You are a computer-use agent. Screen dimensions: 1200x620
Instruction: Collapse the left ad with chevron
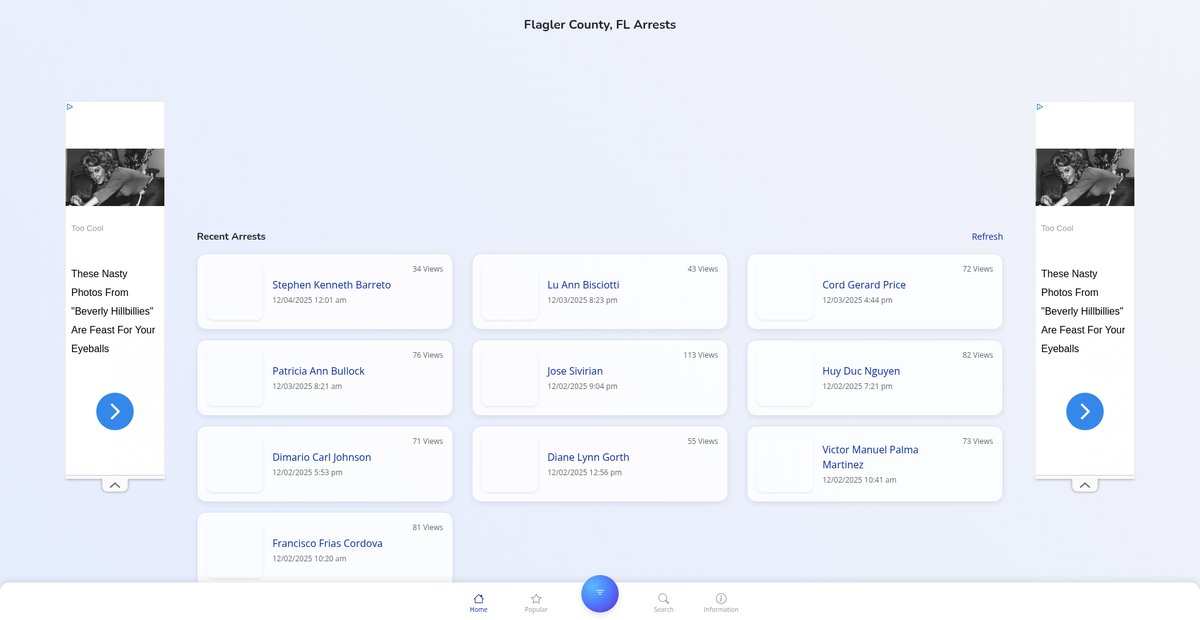point(115,485)
